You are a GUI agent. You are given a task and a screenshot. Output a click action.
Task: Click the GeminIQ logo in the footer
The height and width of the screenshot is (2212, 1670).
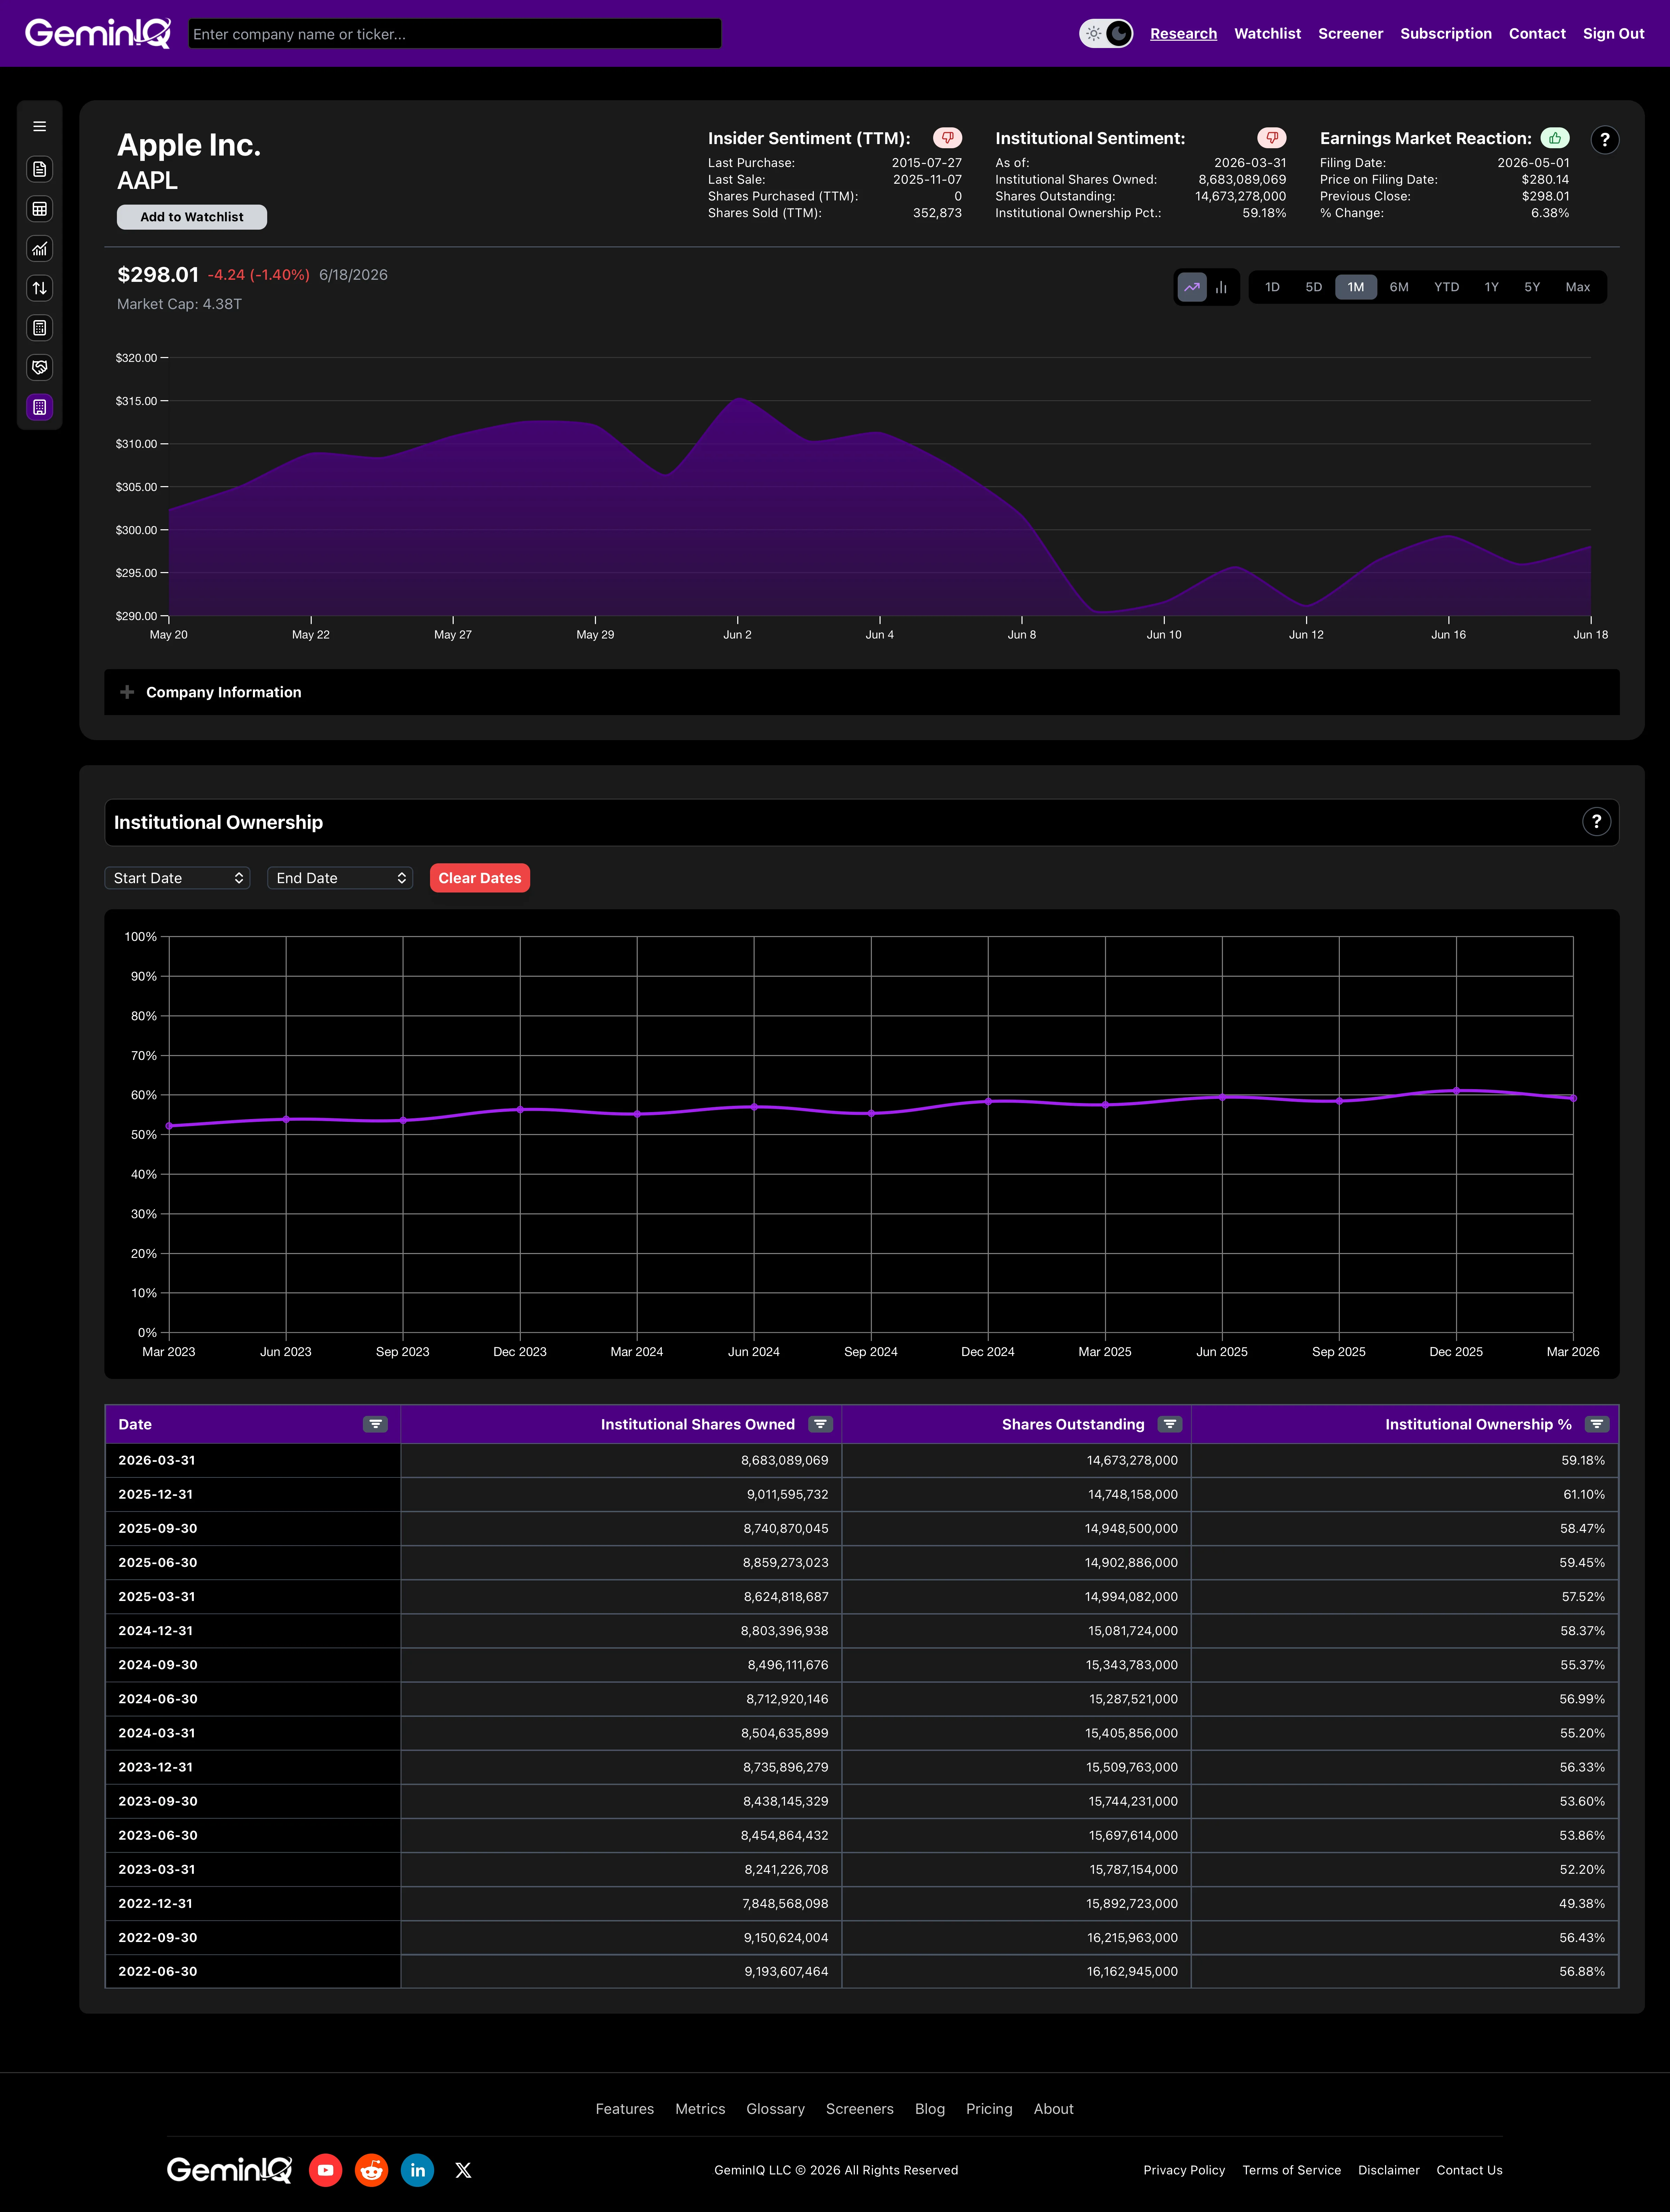(229, 2170)
